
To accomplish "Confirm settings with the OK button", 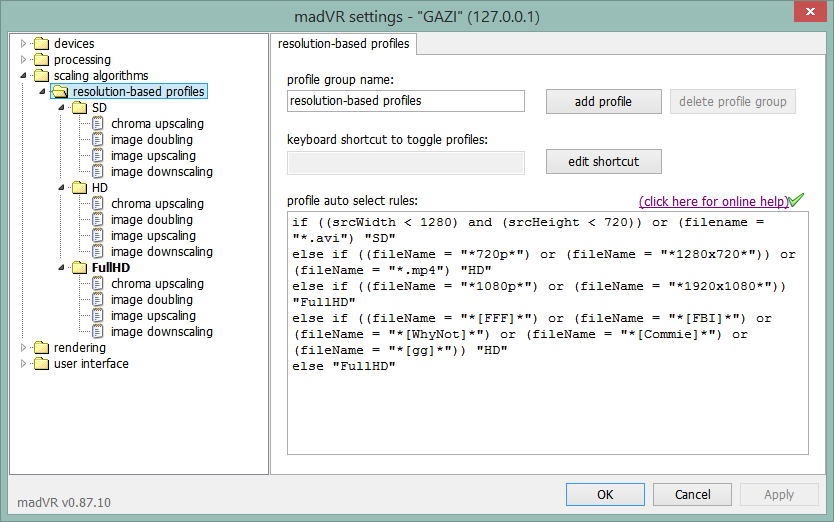I will tap(605, 495).
